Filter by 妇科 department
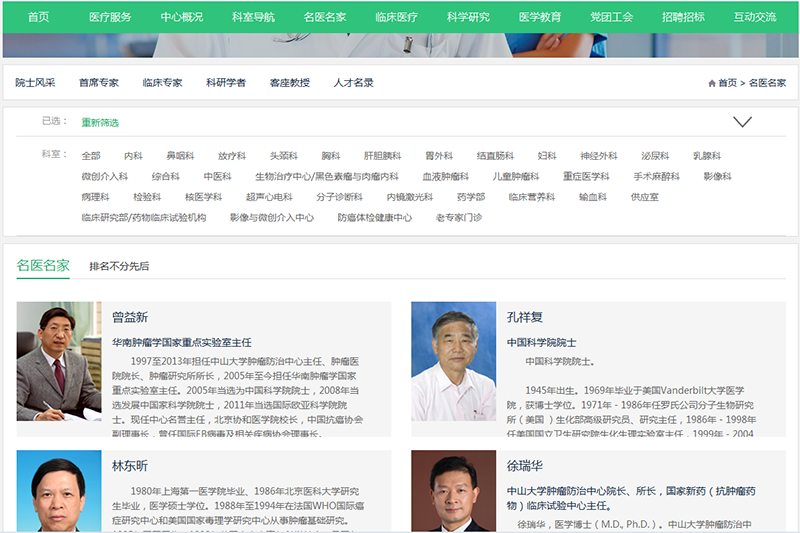Viewport: 800px width, 533px height. (x=547, y=156)
